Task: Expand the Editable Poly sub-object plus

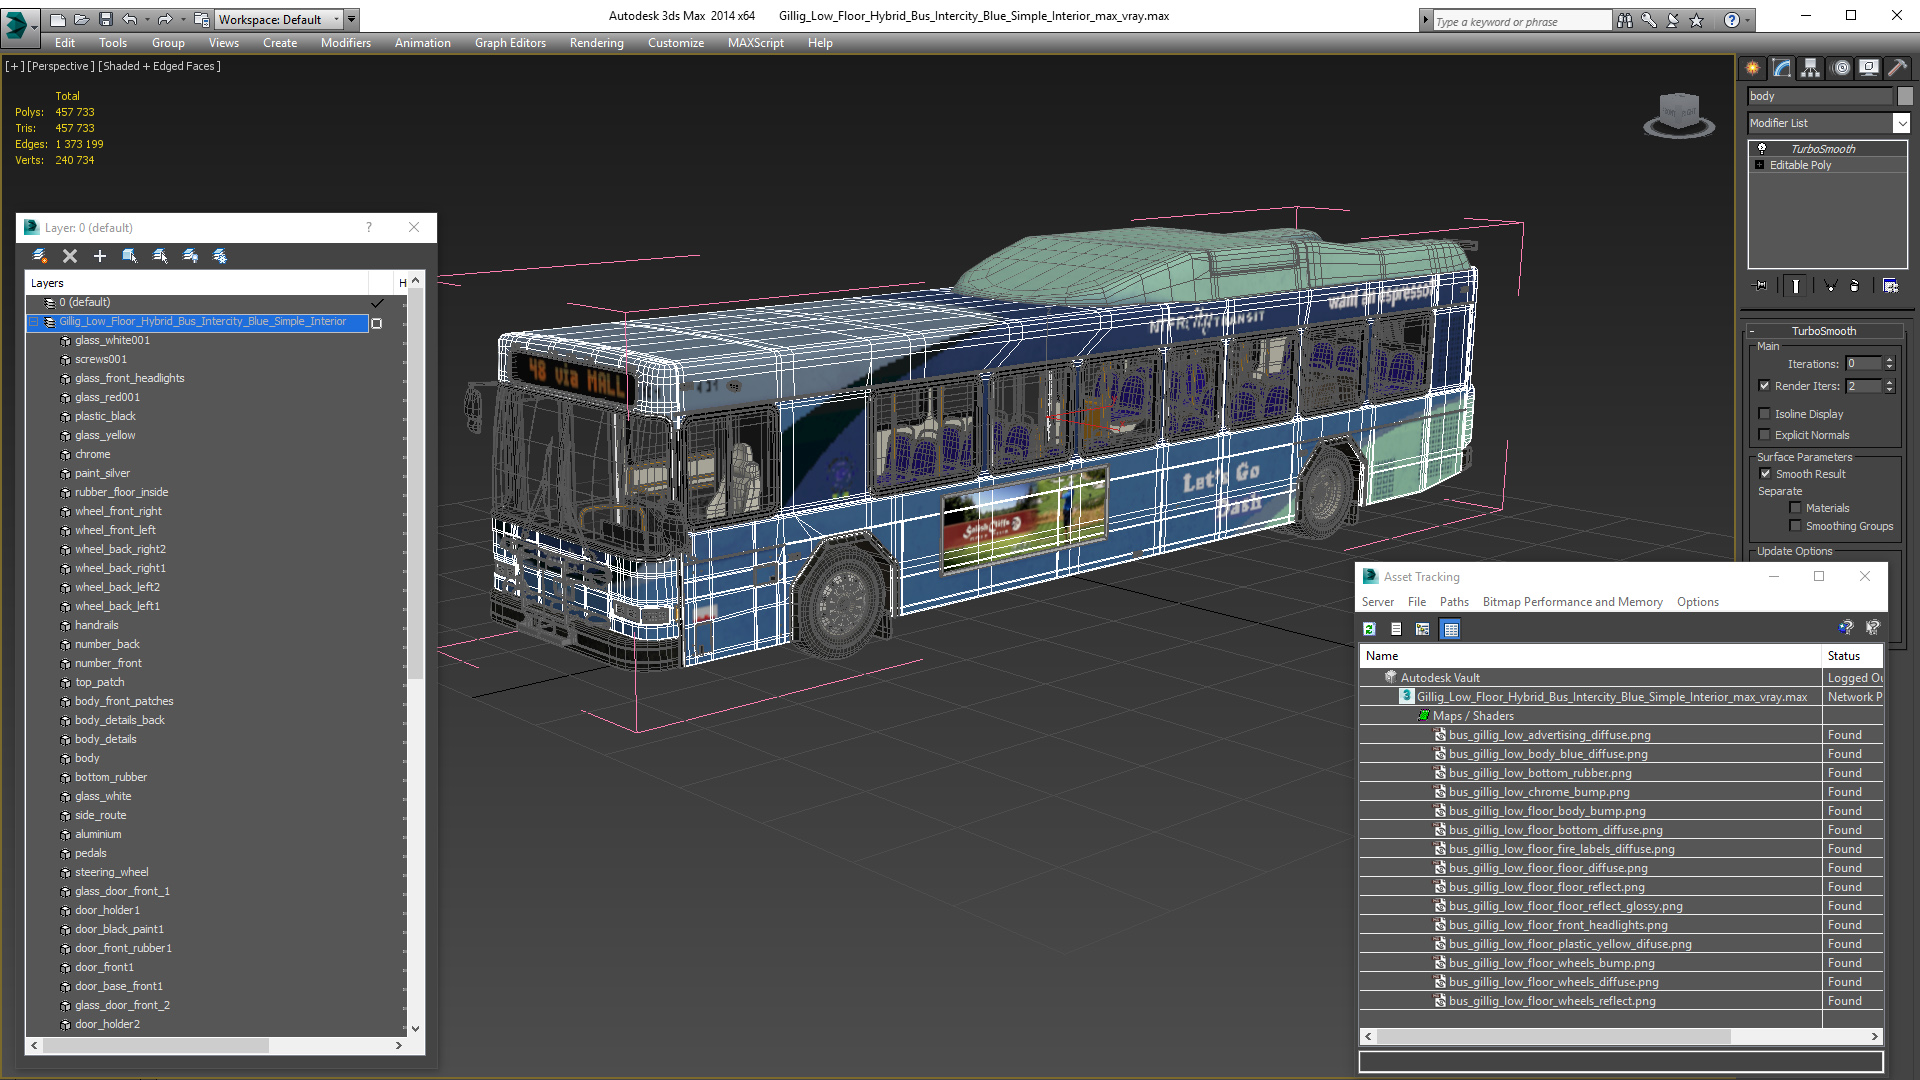Action: point(1760,165)
